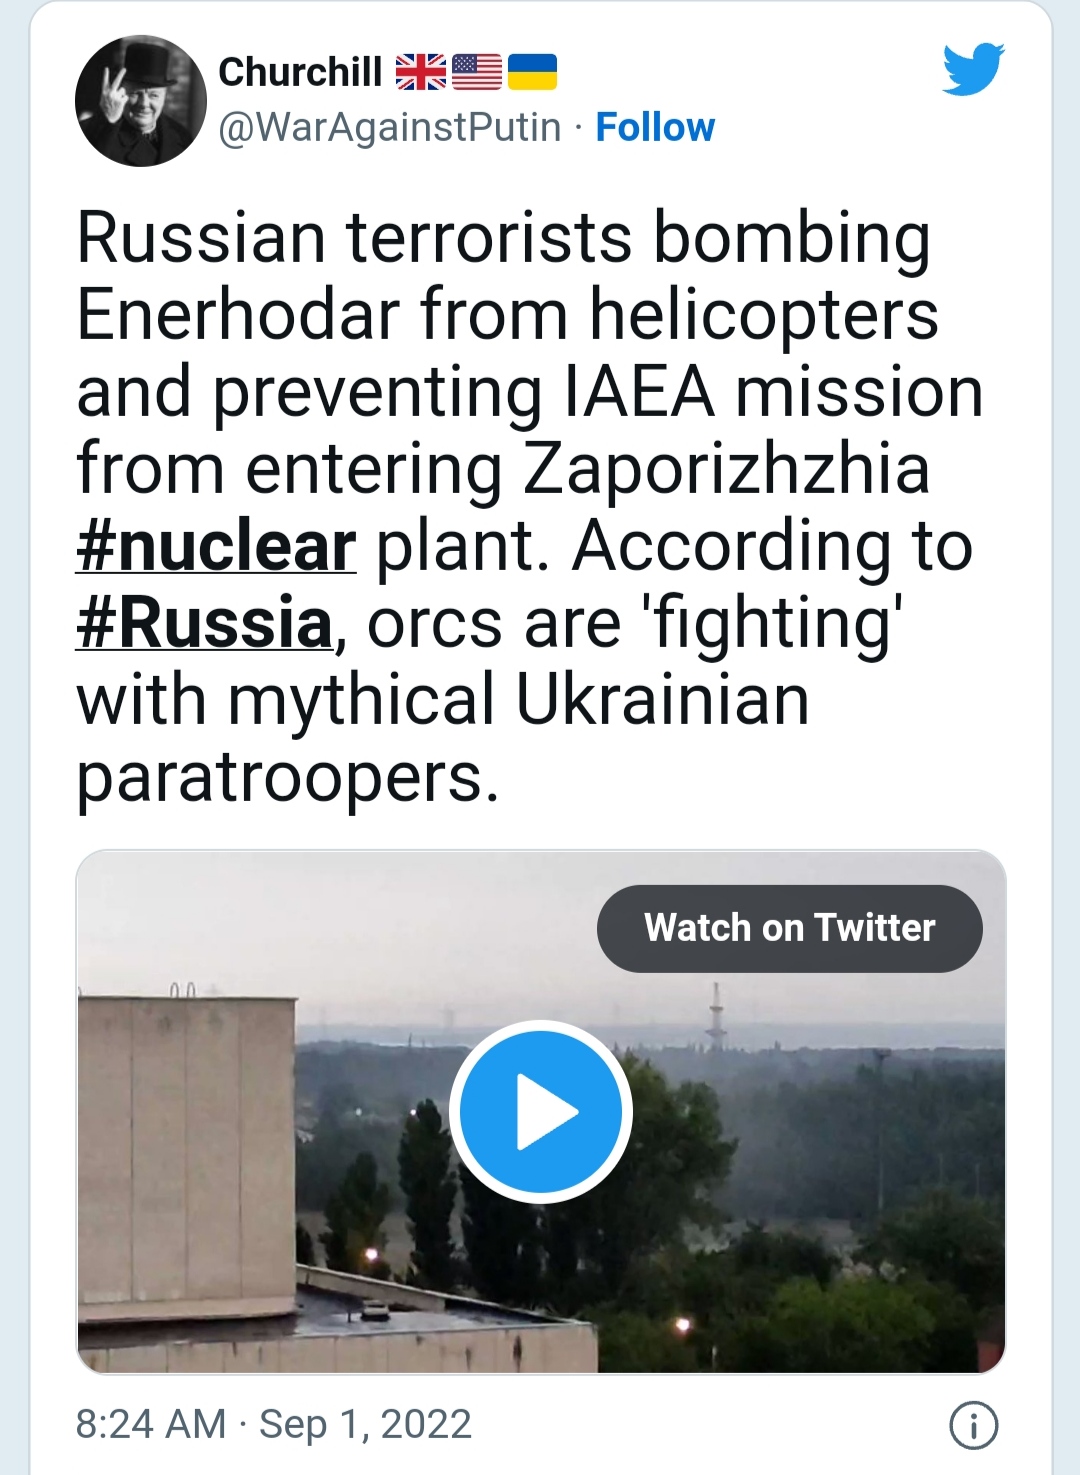Click the 8:24 AM time text
The image size is (1080, 1475).
tap(151, 1424)
